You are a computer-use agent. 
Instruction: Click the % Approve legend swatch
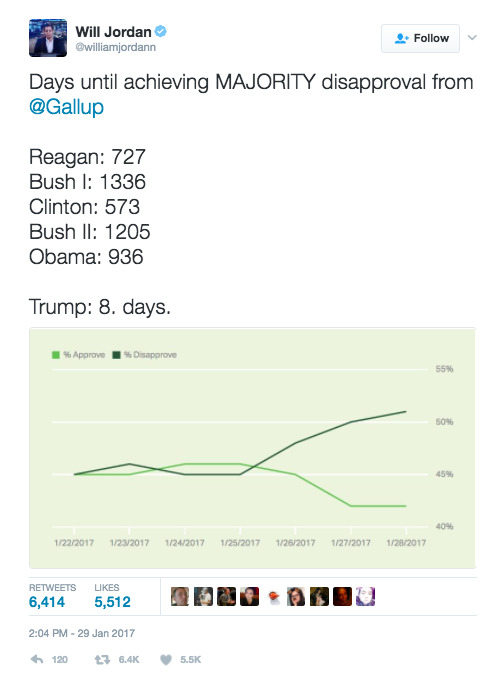[x=56, y=354]
